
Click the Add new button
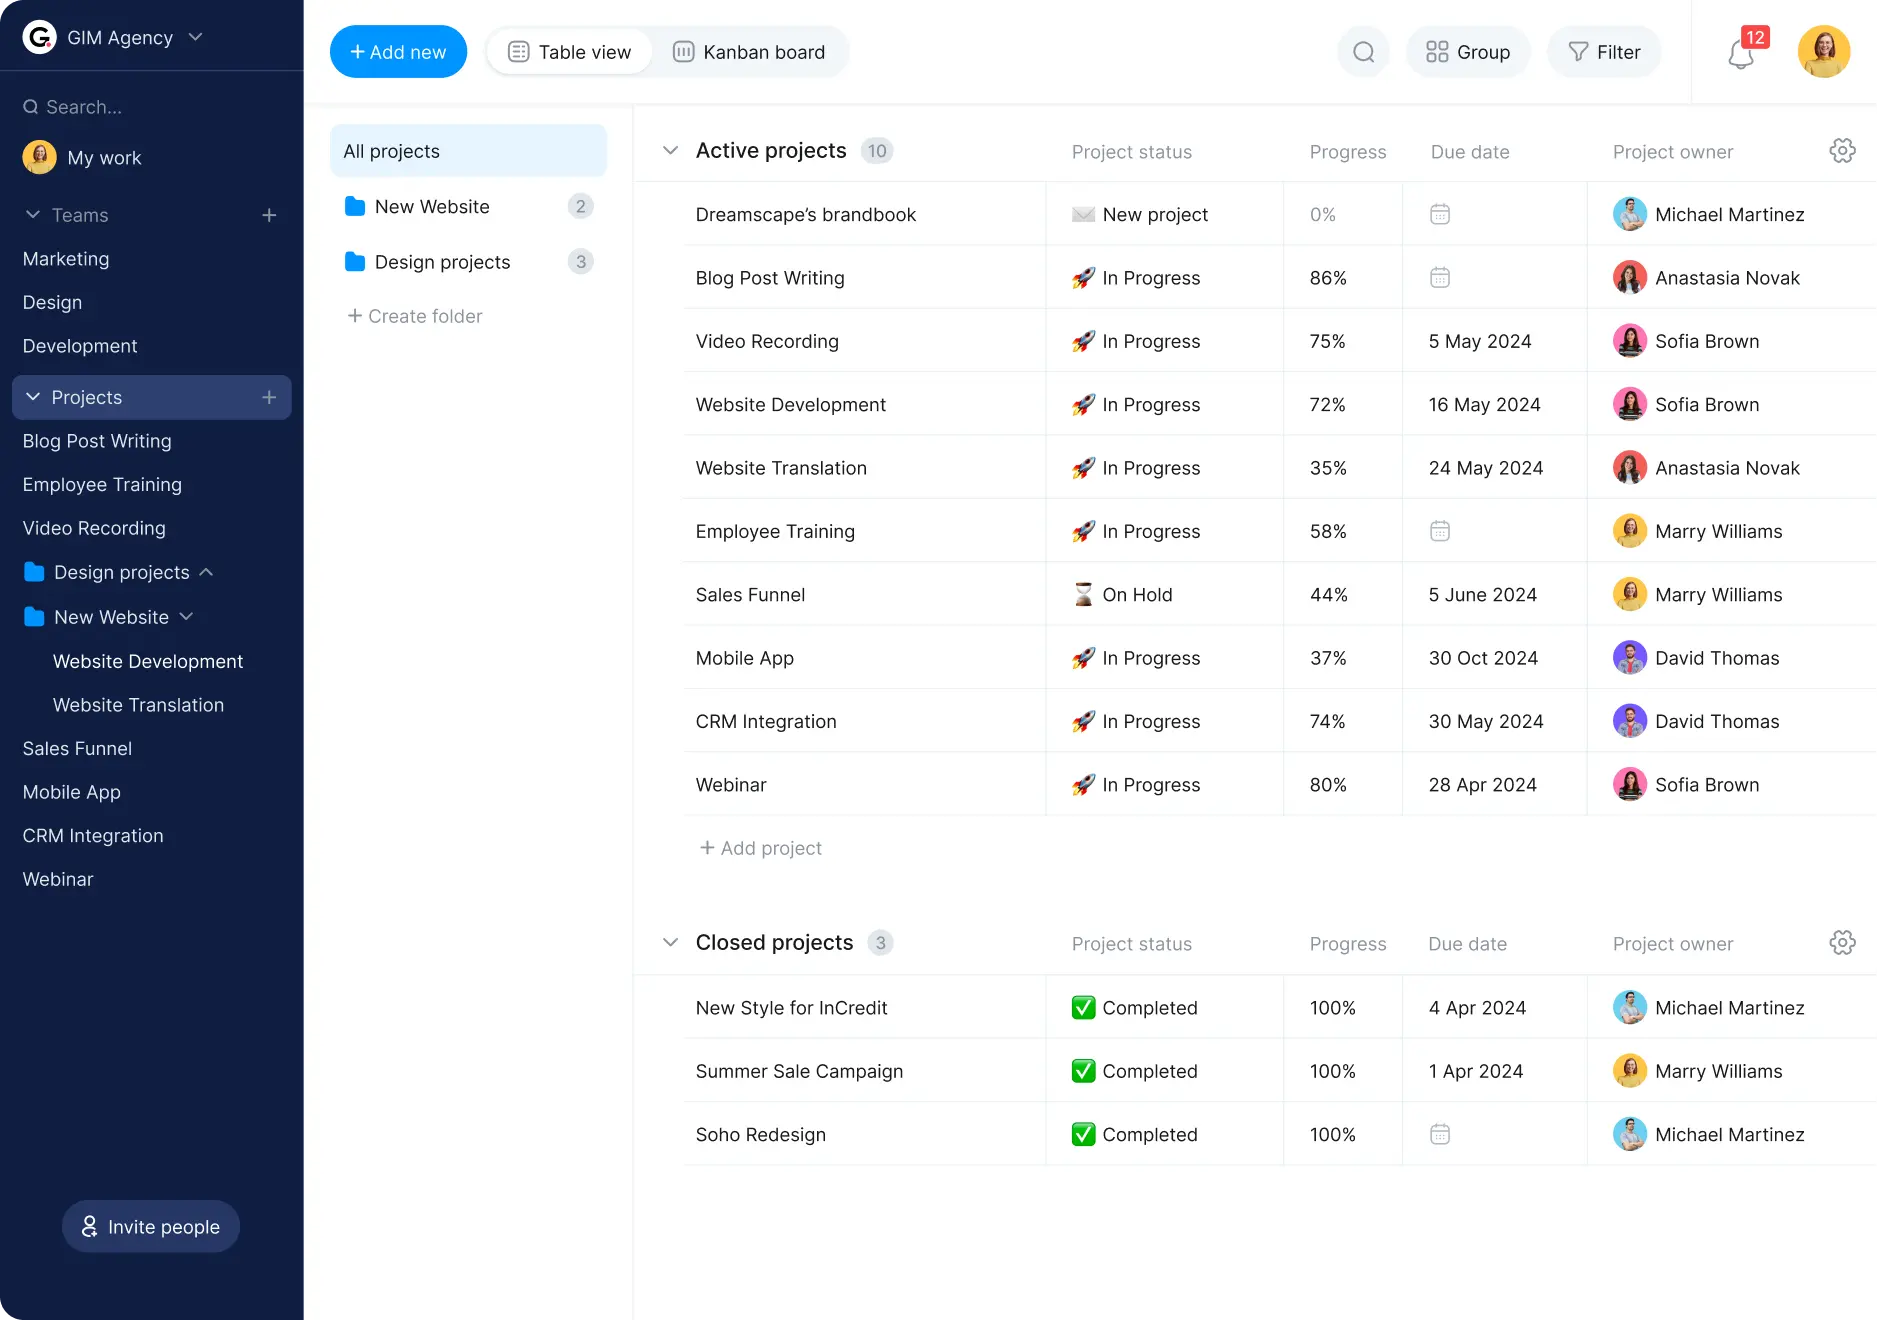398,51
